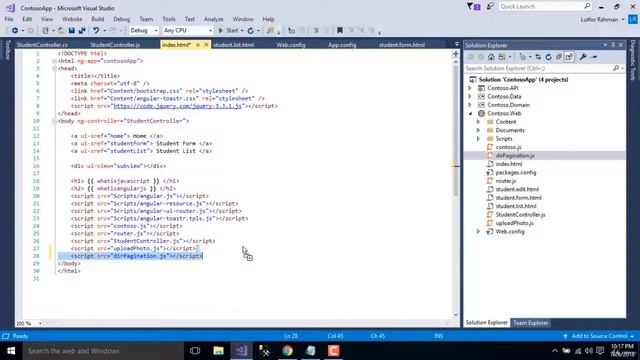
Task: Expand the Contoso.API project node
Action: (x=470, y=88)
